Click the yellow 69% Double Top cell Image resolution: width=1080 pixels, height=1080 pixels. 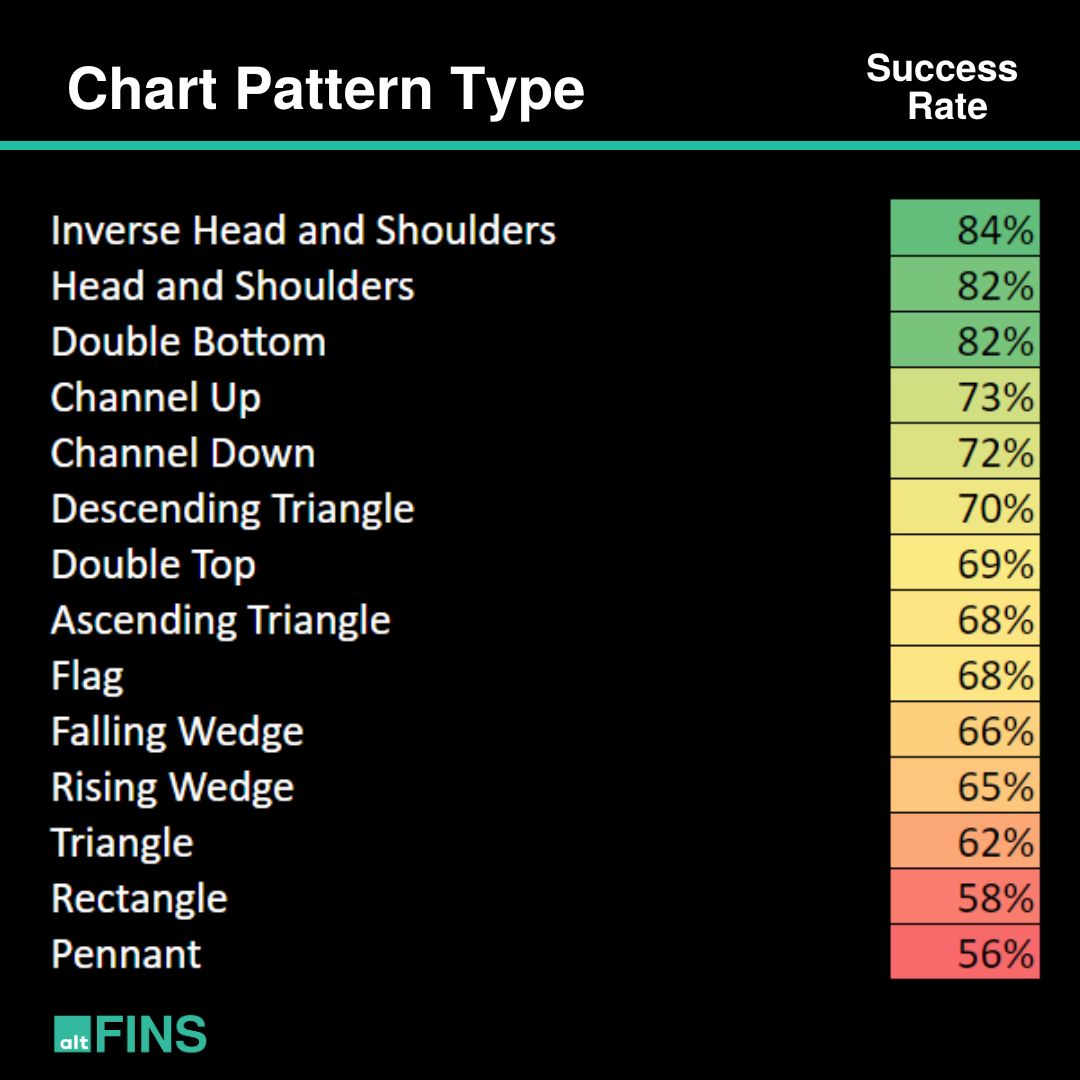pyautogui.click(x=965, y=564)
